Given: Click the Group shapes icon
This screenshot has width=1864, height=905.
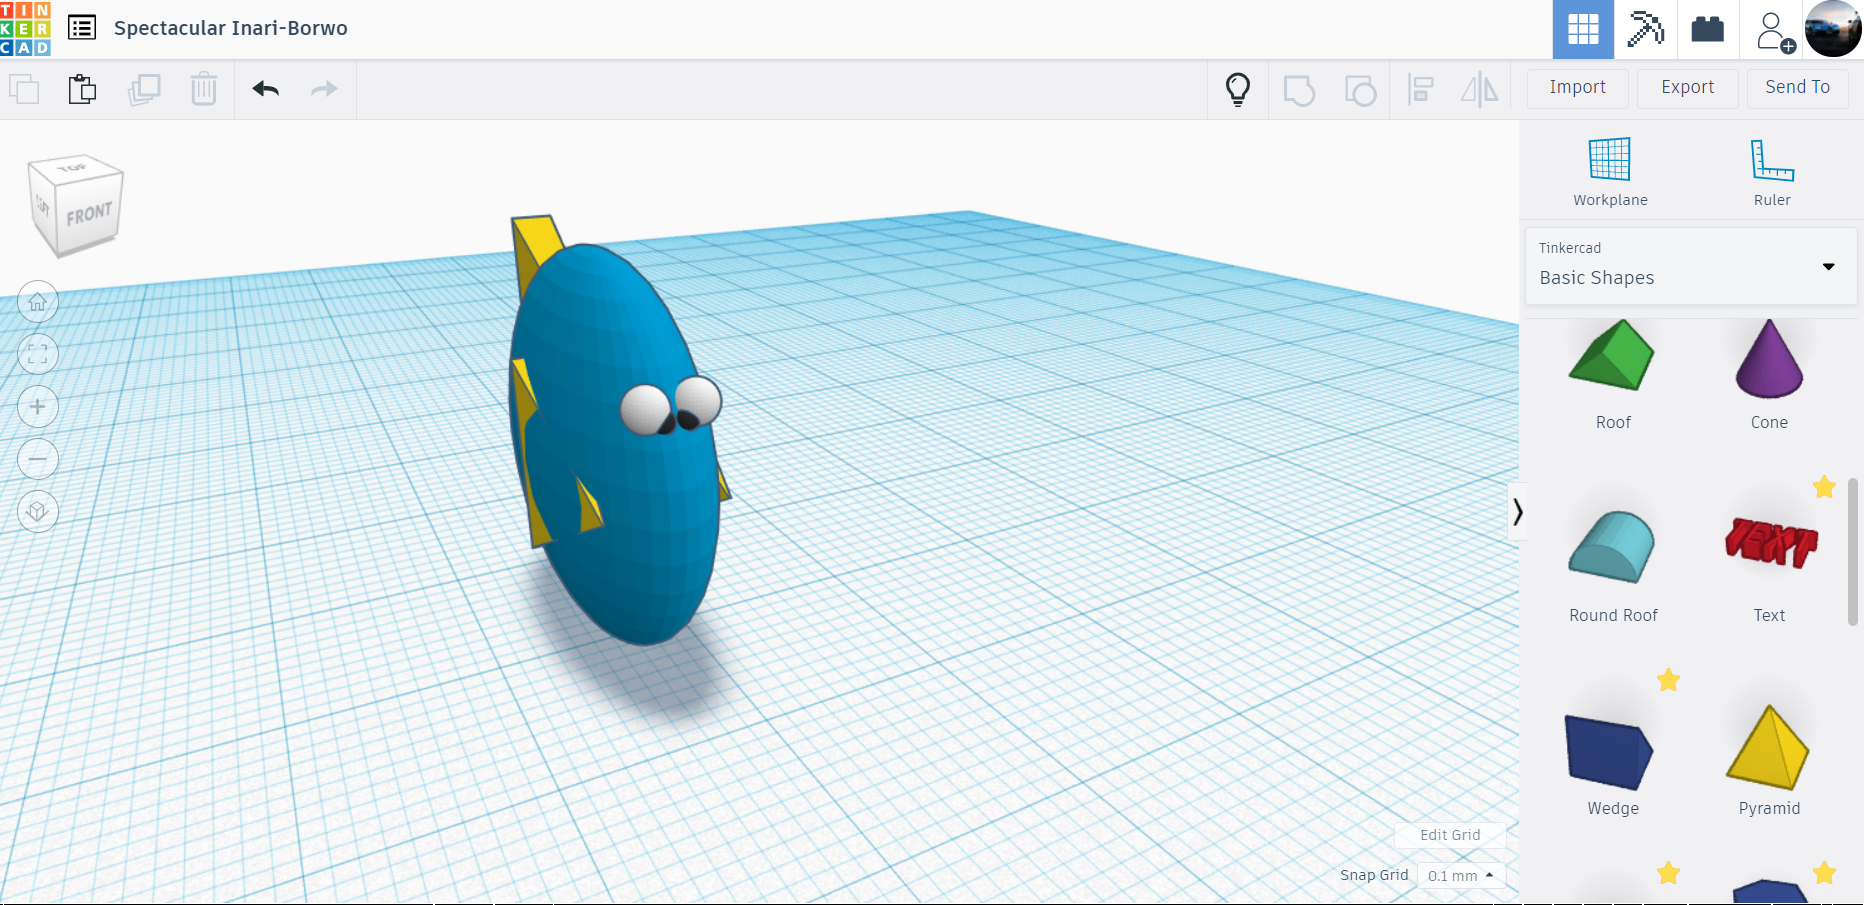Looking at the screenshot, I should tap(1299, 90).
